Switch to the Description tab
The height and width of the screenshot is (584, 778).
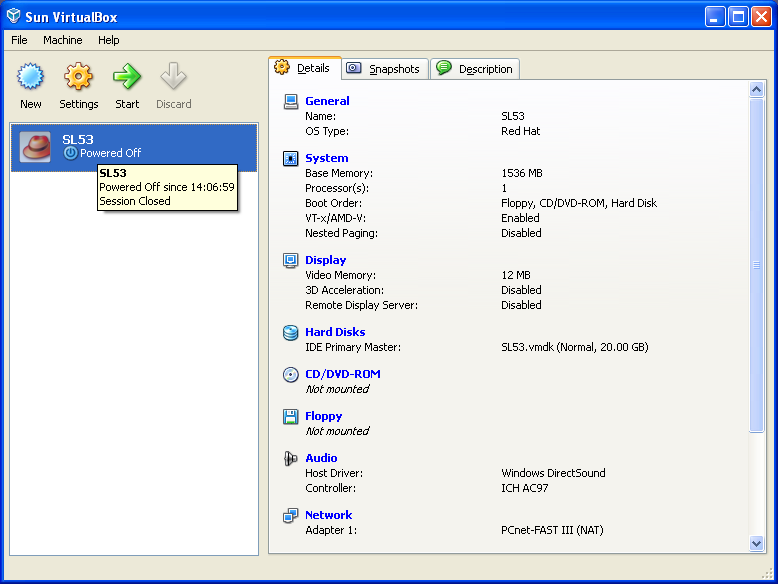pos(475,68)
